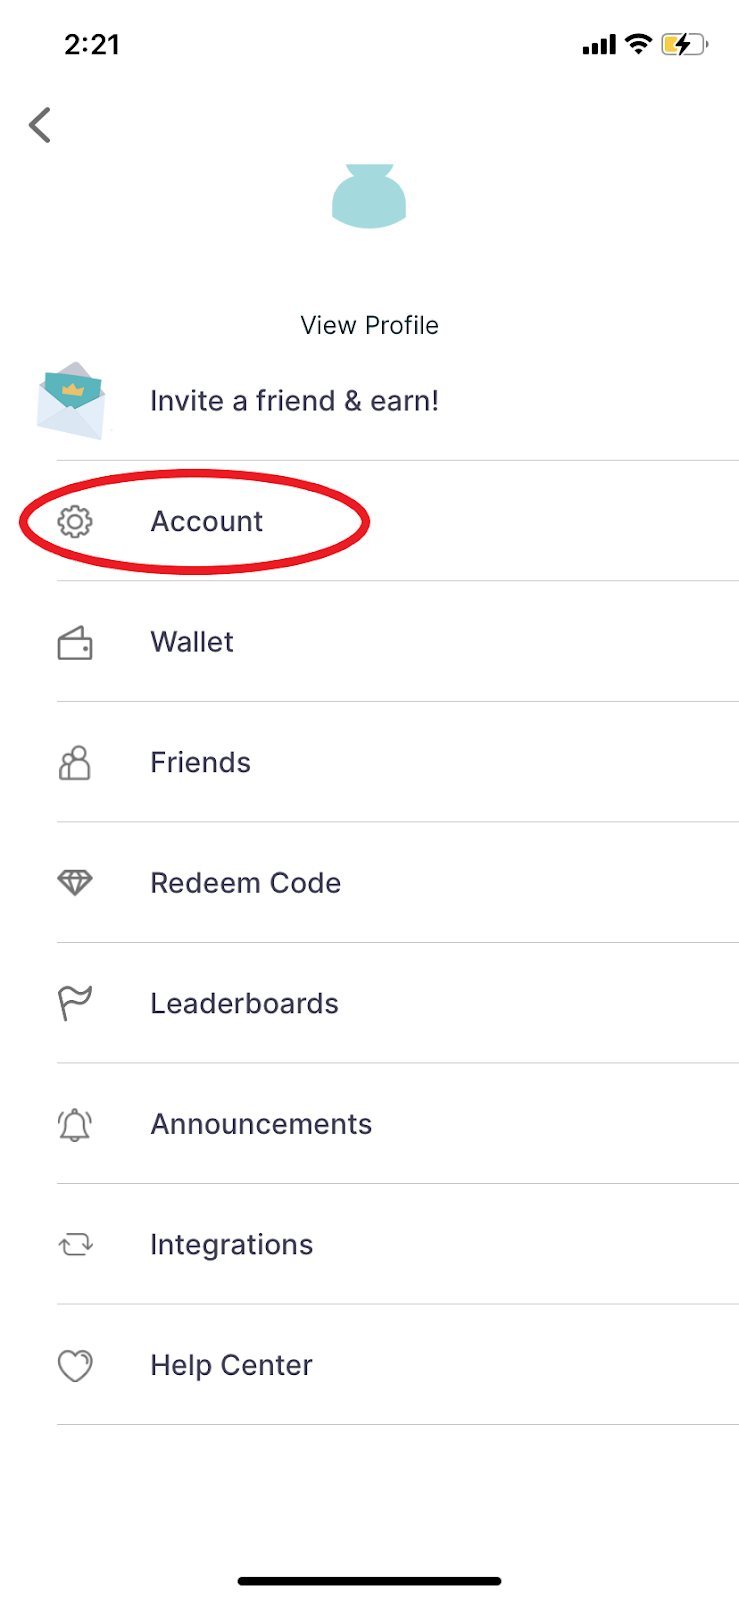Viewport: 739px width, 1600px height.
Task: Tap the teal profile avatar
Action: coord(369,196)
